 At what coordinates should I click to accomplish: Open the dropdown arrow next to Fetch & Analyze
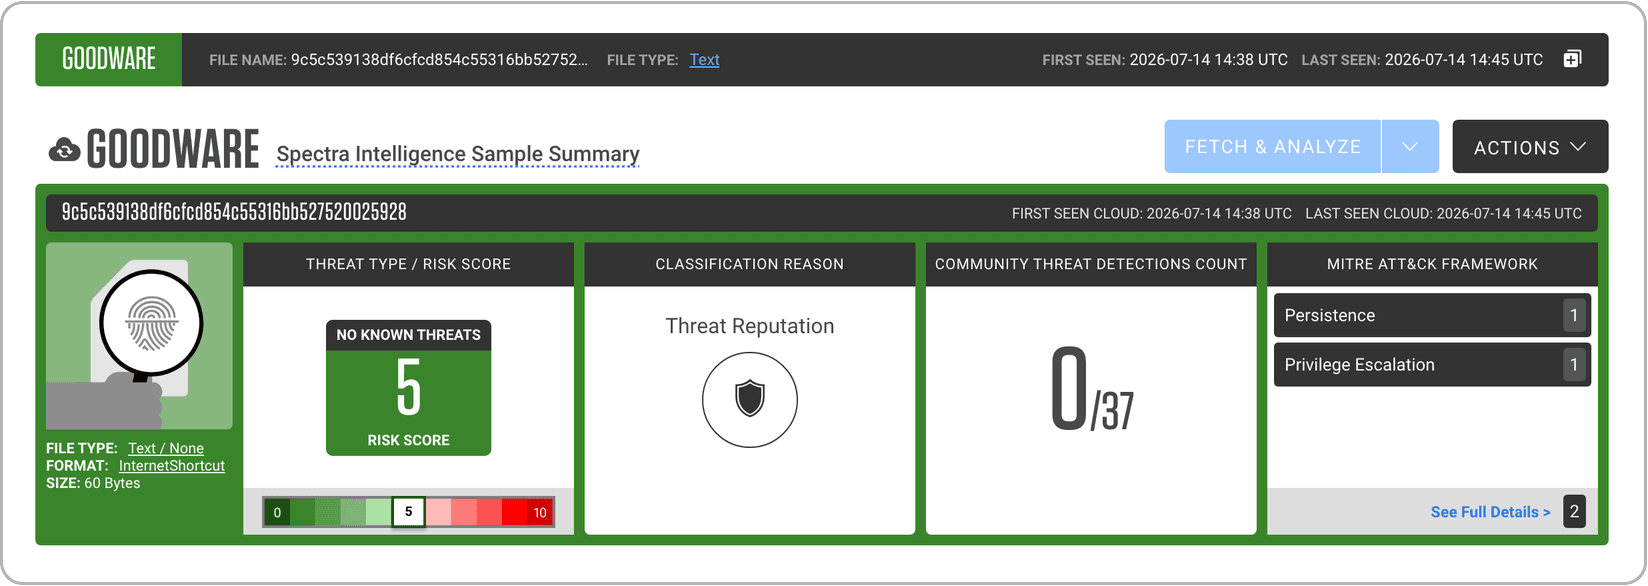click(1410, 147)
